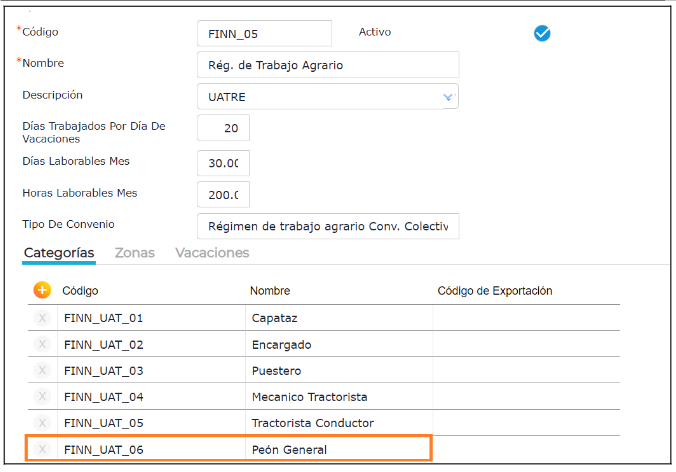
Task: Focus the Nombre field Rég. de Trabajo Agrario
Action: click(x=328, y=65)
